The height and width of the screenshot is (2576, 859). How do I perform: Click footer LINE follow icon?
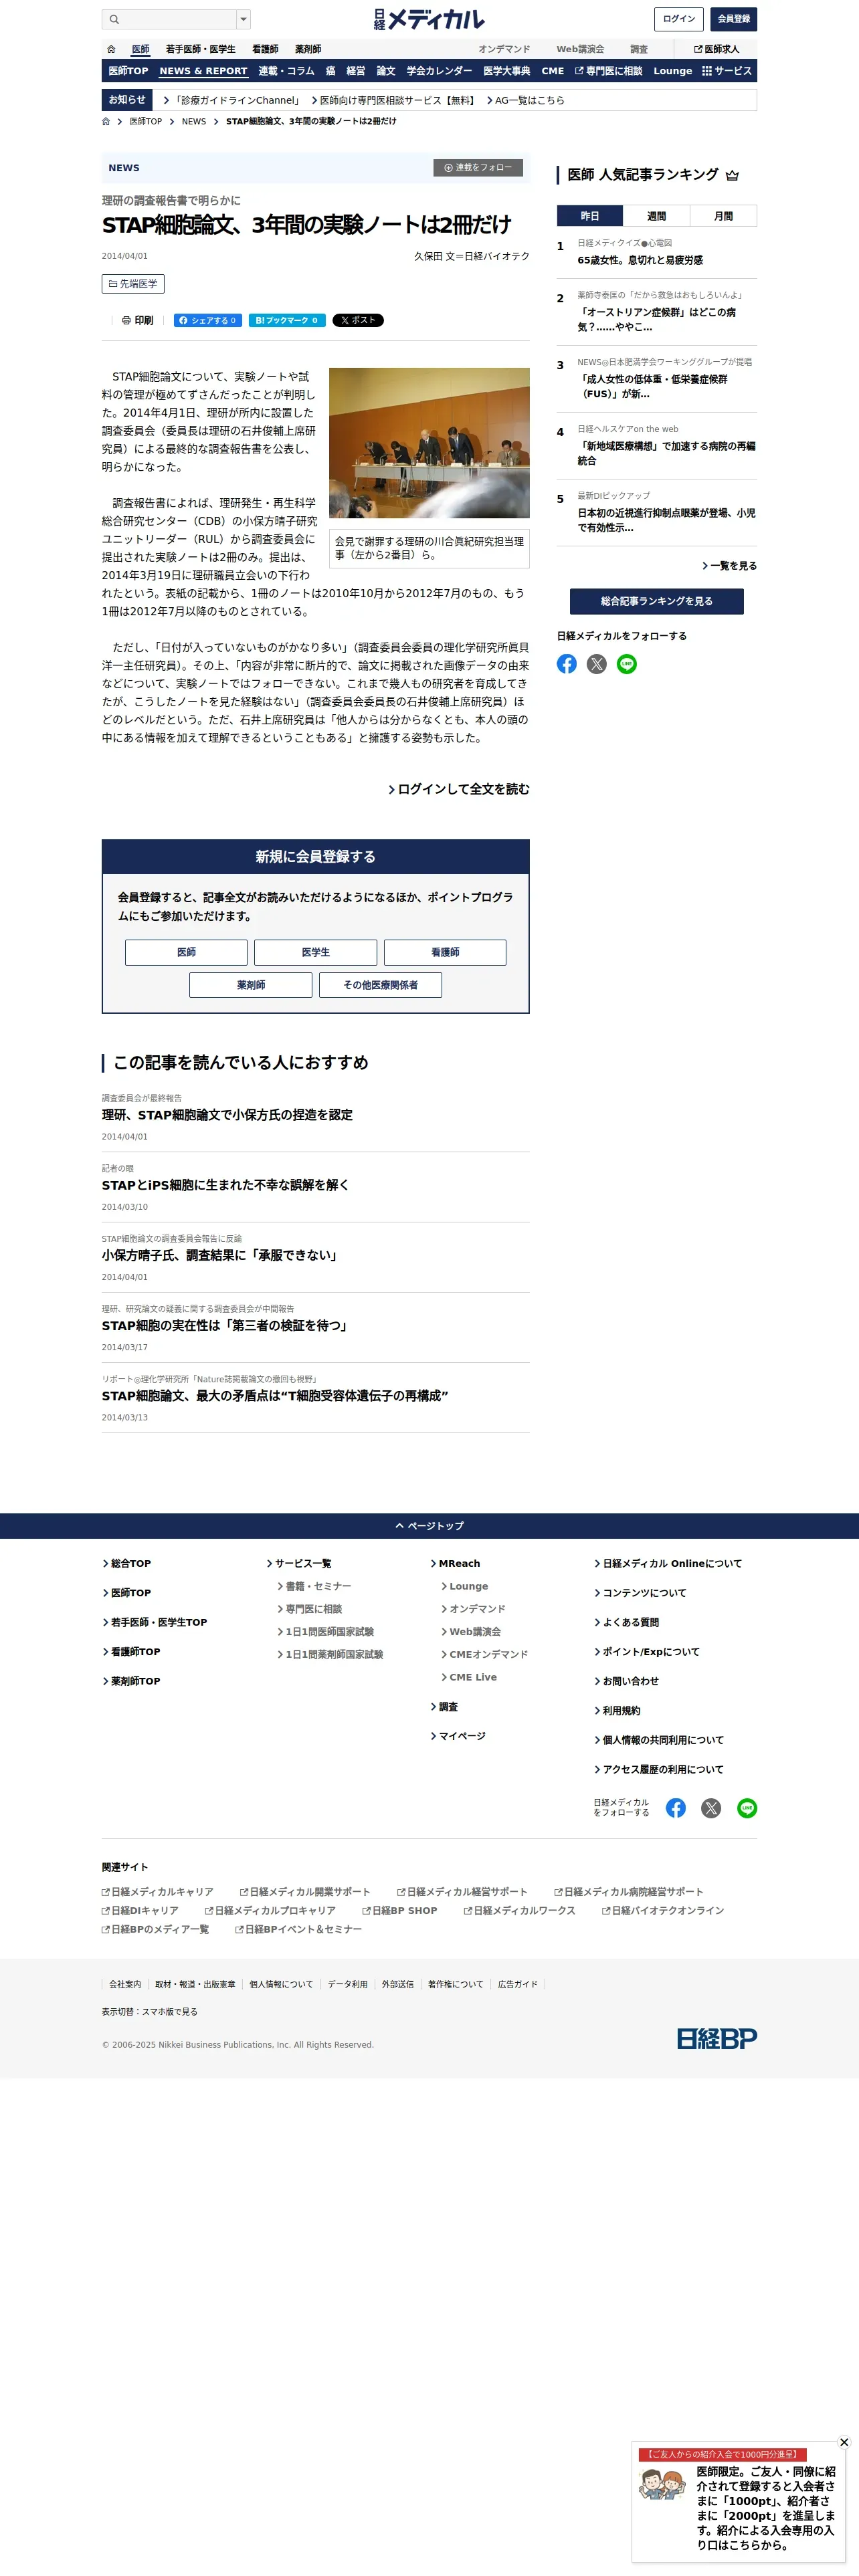(x=747, y=1808)
